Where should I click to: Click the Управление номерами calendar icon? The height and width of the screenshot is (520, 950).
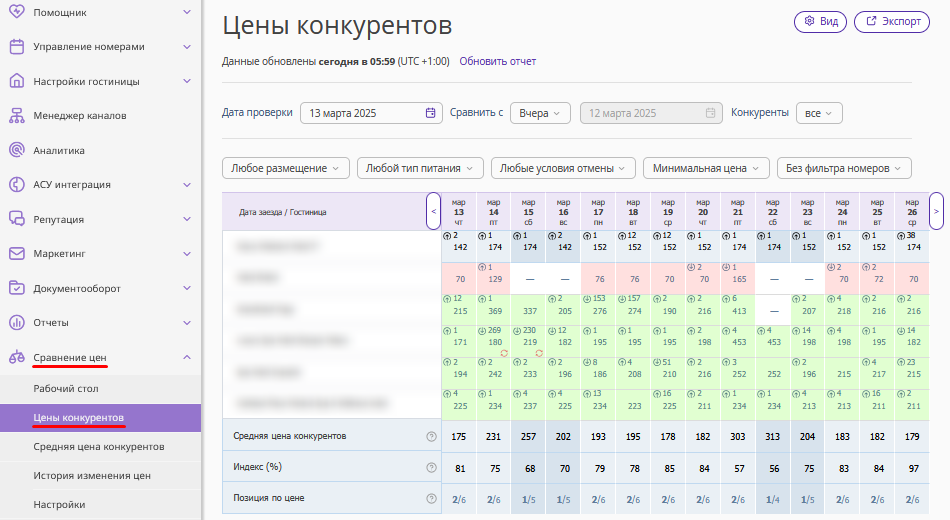click(17, 47)
